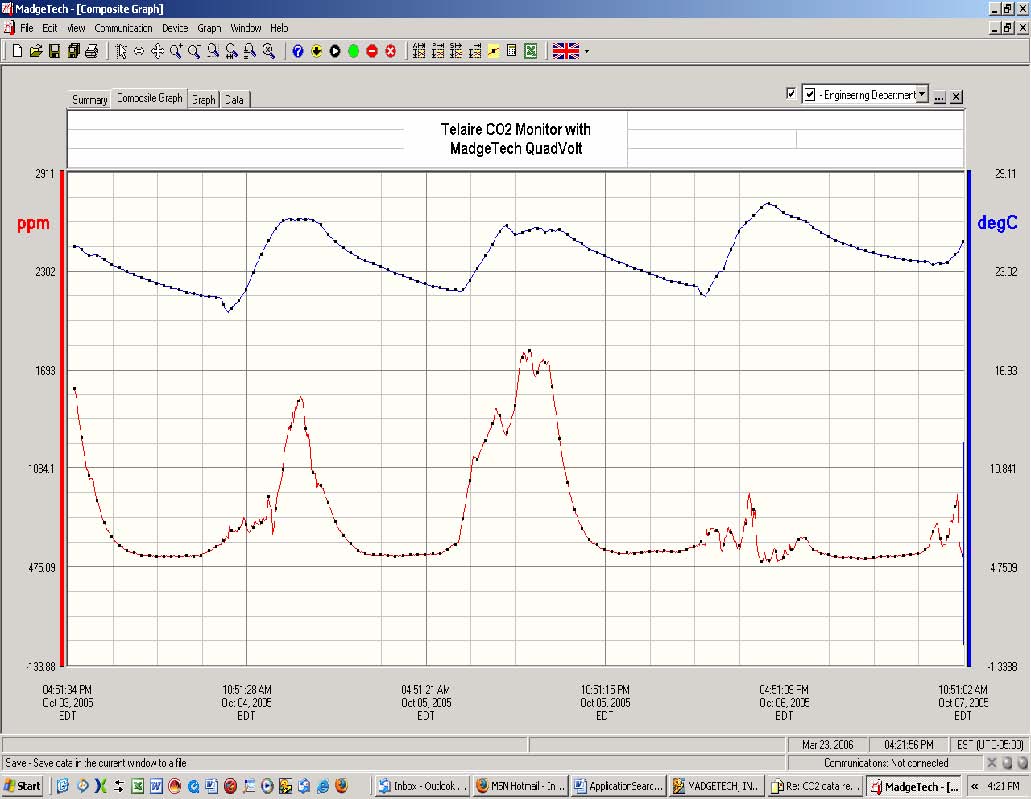Click the 04:21:56 PM status bar time
Screen dimensions: 1031x799
[909, 744]
